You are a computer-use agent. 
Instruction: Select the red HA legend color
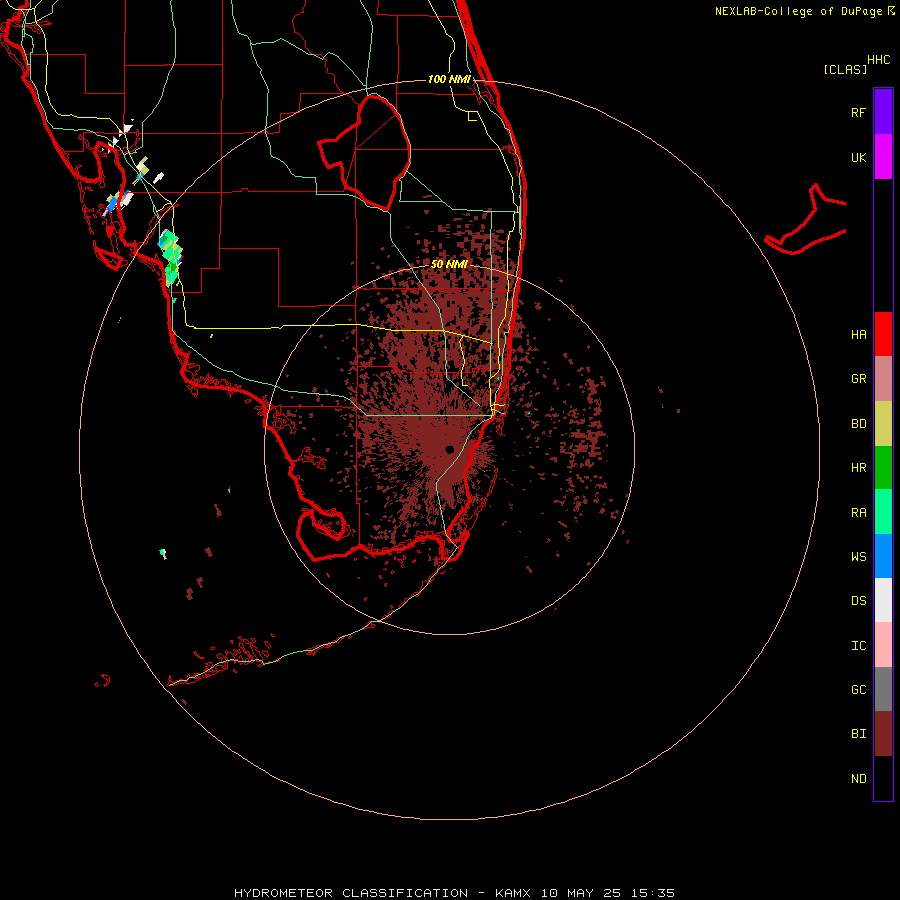[883, 334]
